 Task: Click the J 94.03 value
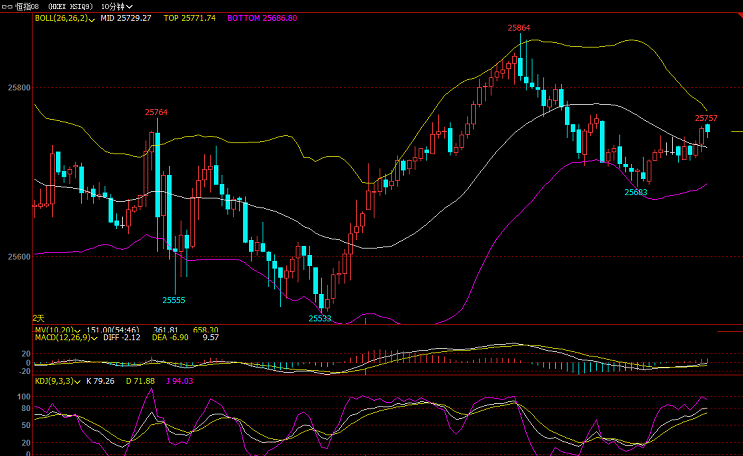(x=180, y=381)
